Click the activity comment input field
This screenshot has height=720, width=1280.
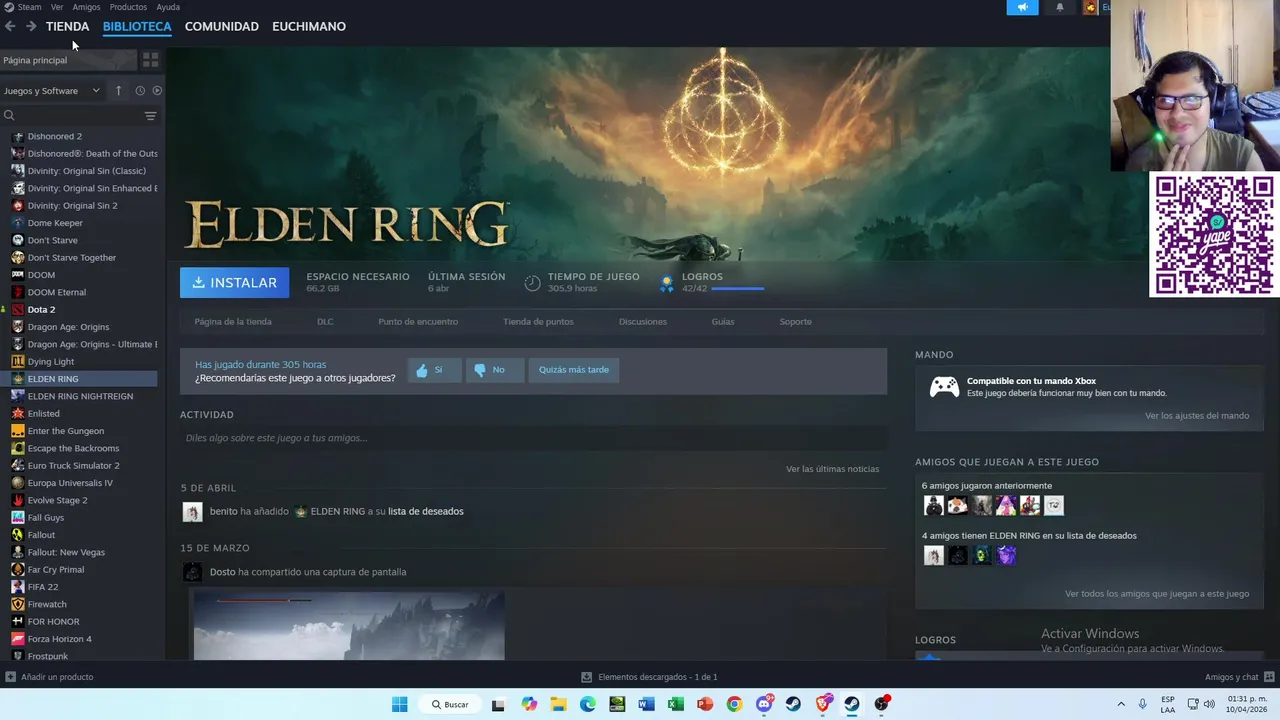pos(533,438)
